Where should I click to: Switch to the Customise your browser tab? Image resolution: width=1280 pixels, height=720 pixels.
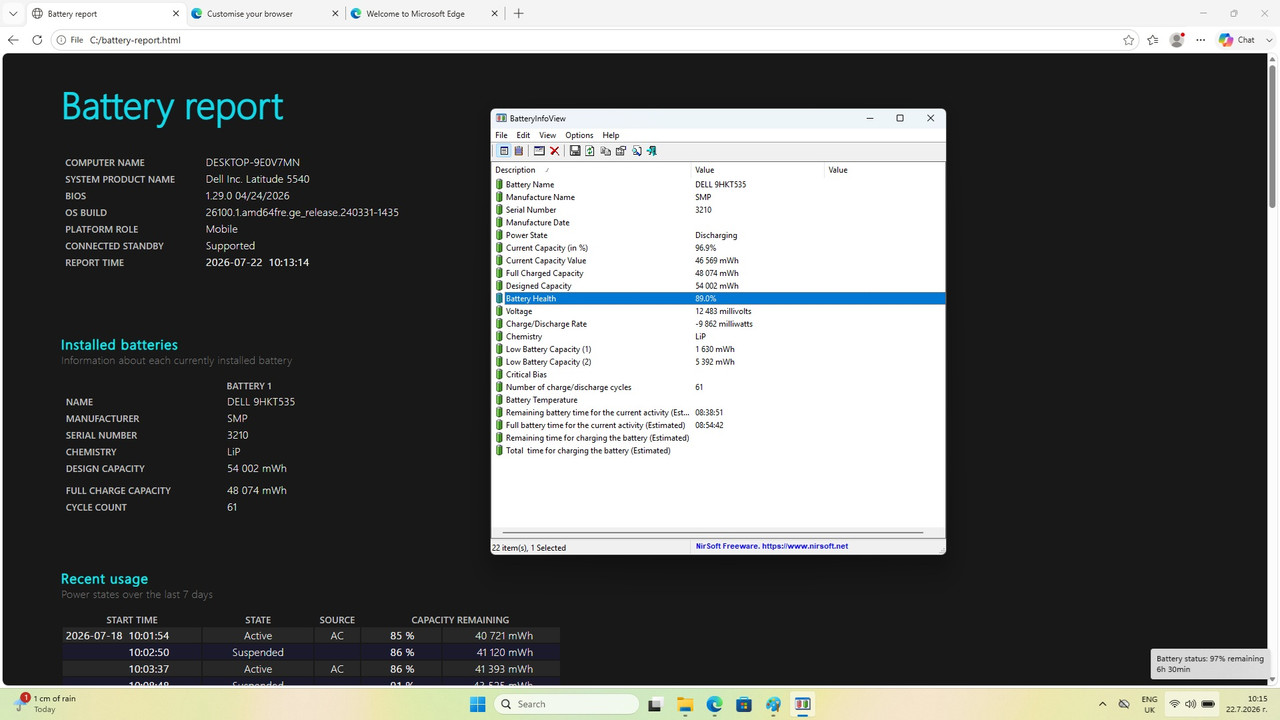click(x=263, y=14)
